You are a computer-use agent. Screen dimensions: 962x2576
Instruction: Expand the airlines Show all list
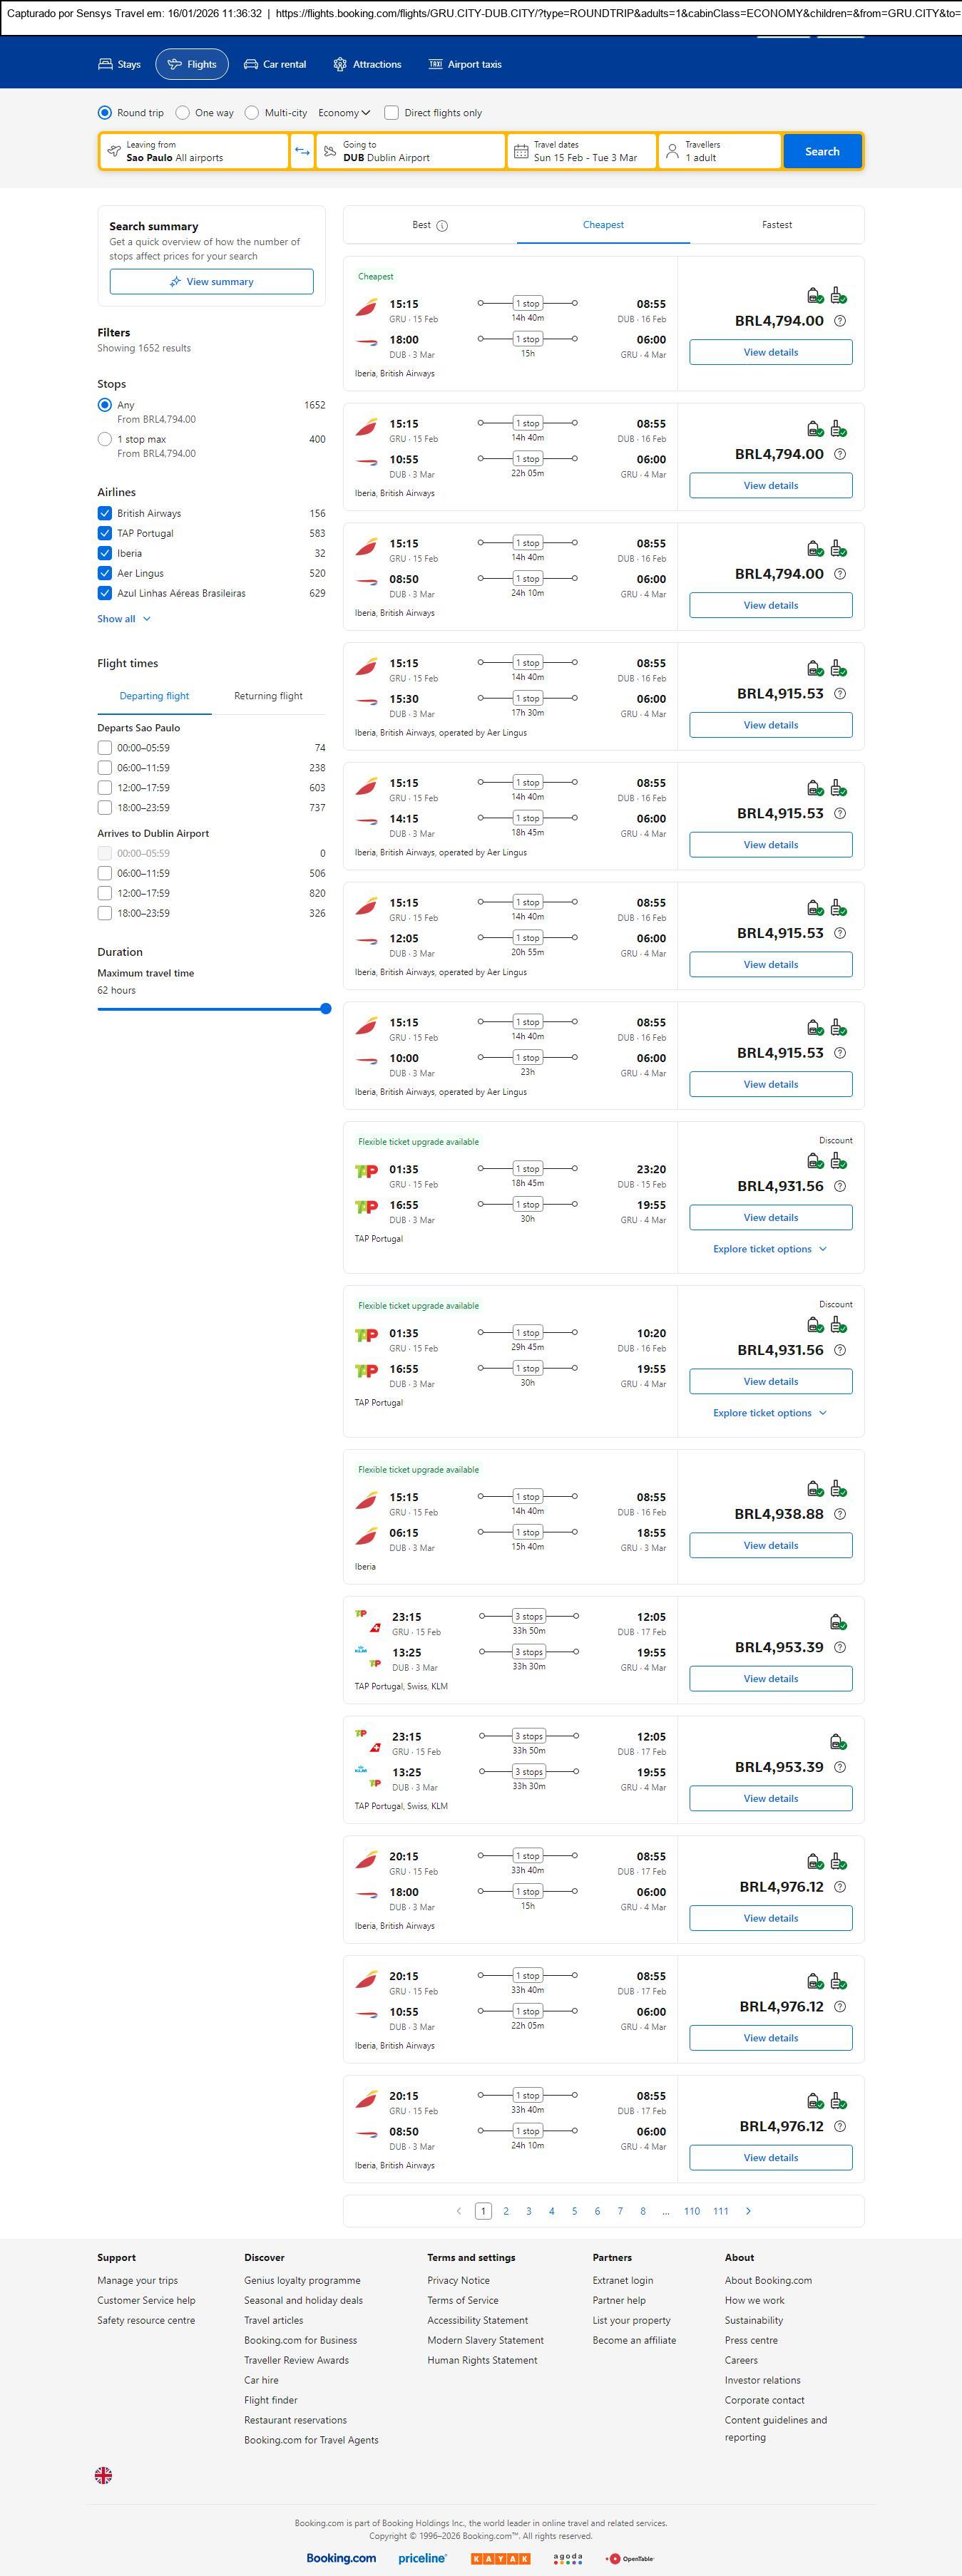click(x=123, y=619)
